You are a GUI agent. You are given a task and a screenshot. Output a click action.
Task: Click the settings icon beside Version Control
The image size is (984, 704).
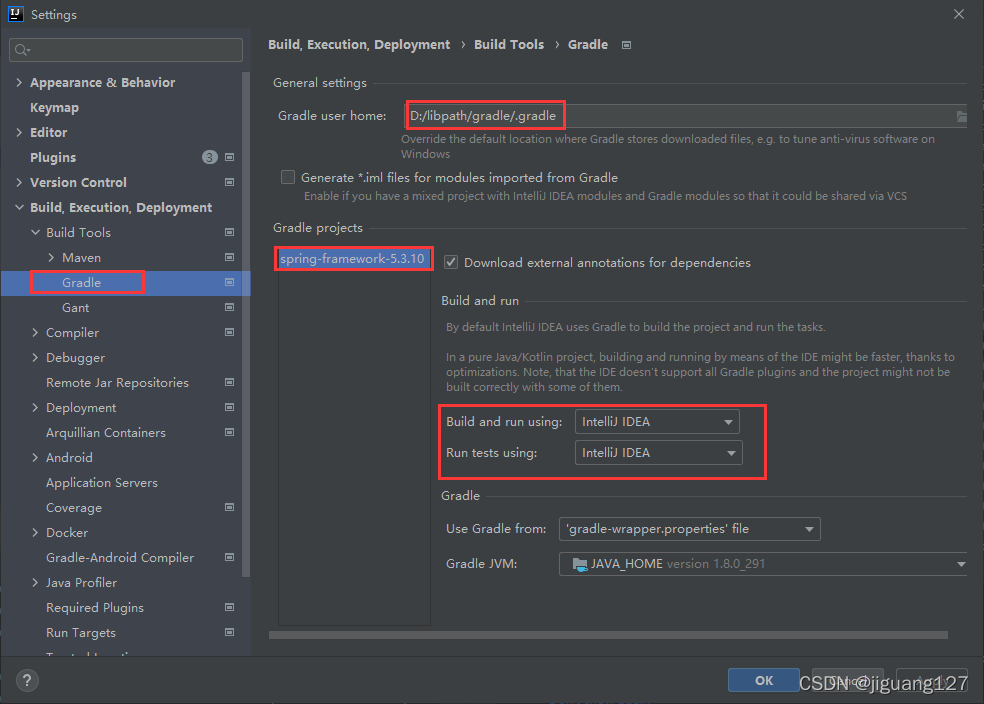[x=229, y=182]
